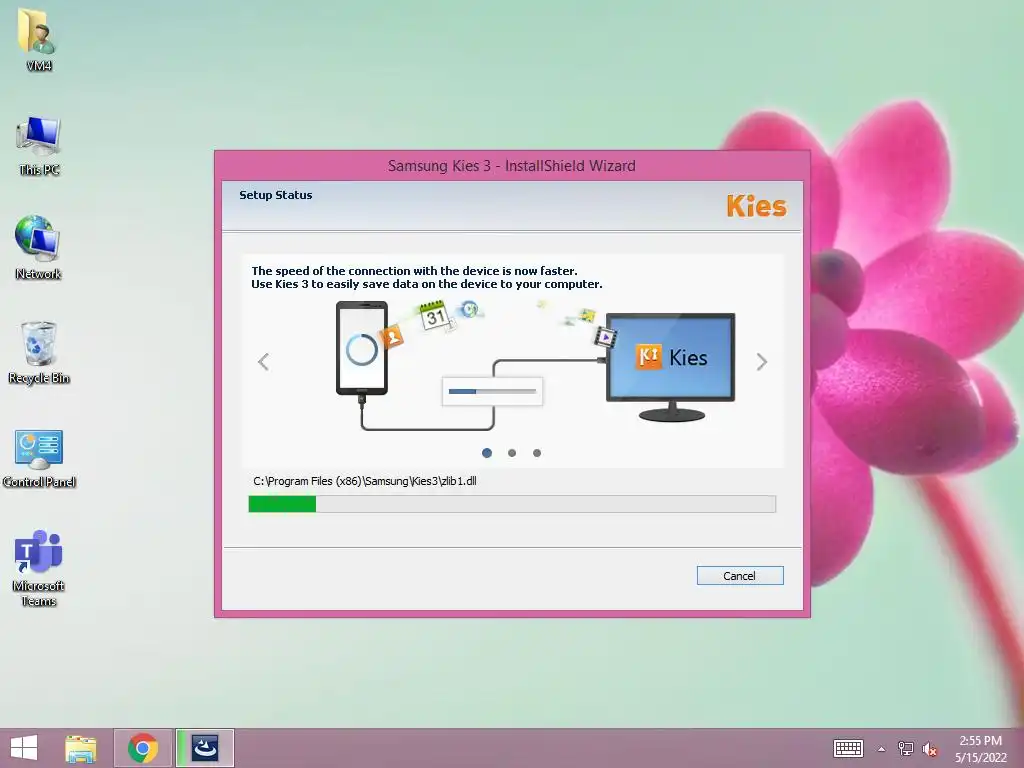Select the third slide indicator dot

537,453
